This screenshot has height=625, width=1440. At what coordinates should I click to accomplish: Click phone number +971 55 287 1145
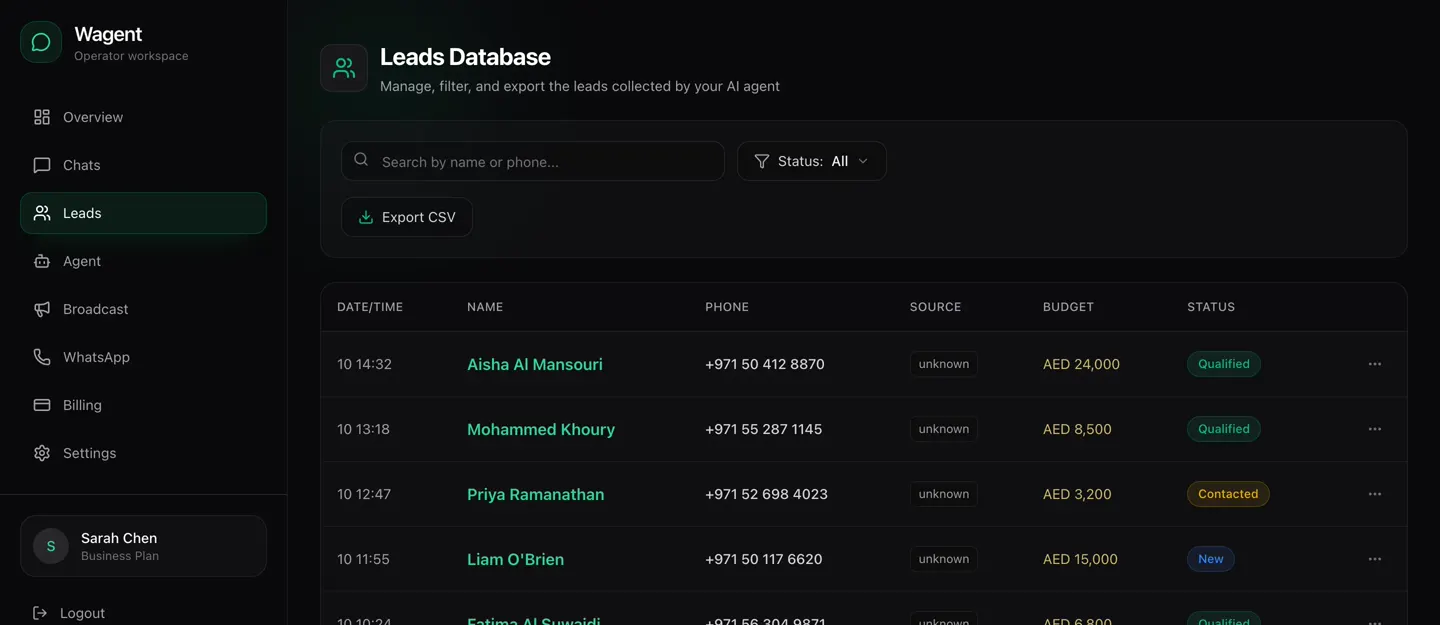[x=763, y=429]
